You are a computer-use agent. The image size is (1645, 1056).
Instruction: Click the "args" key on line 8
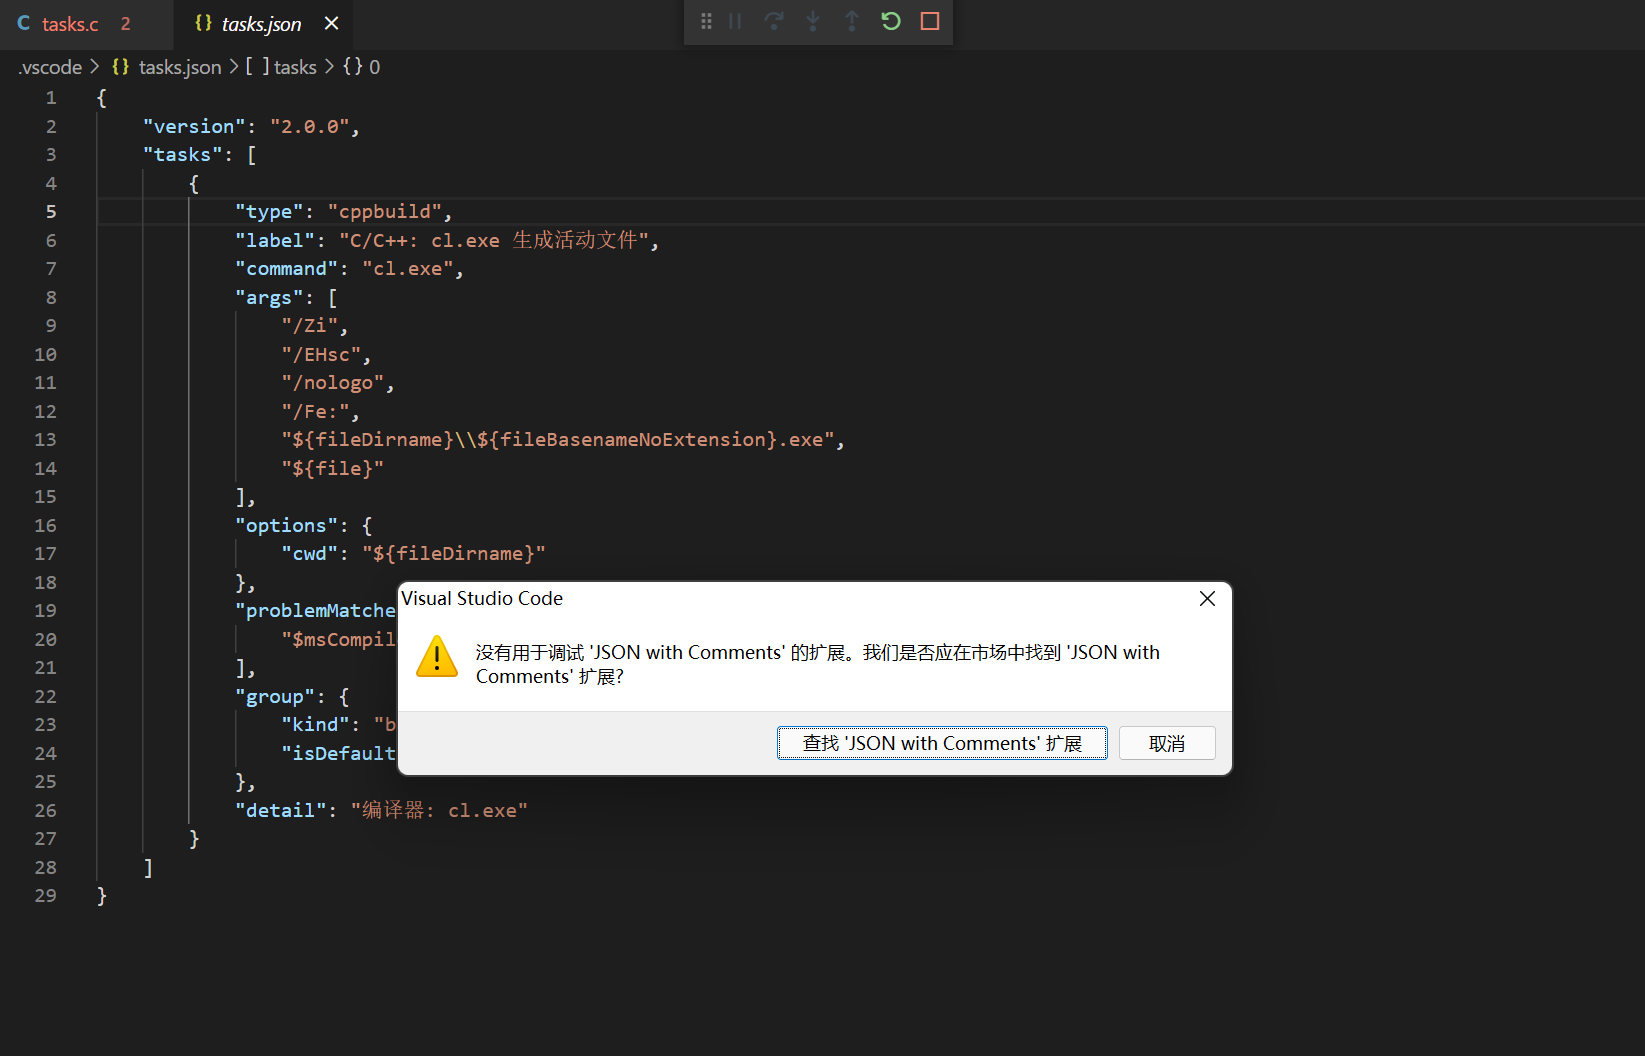(269, 298)
